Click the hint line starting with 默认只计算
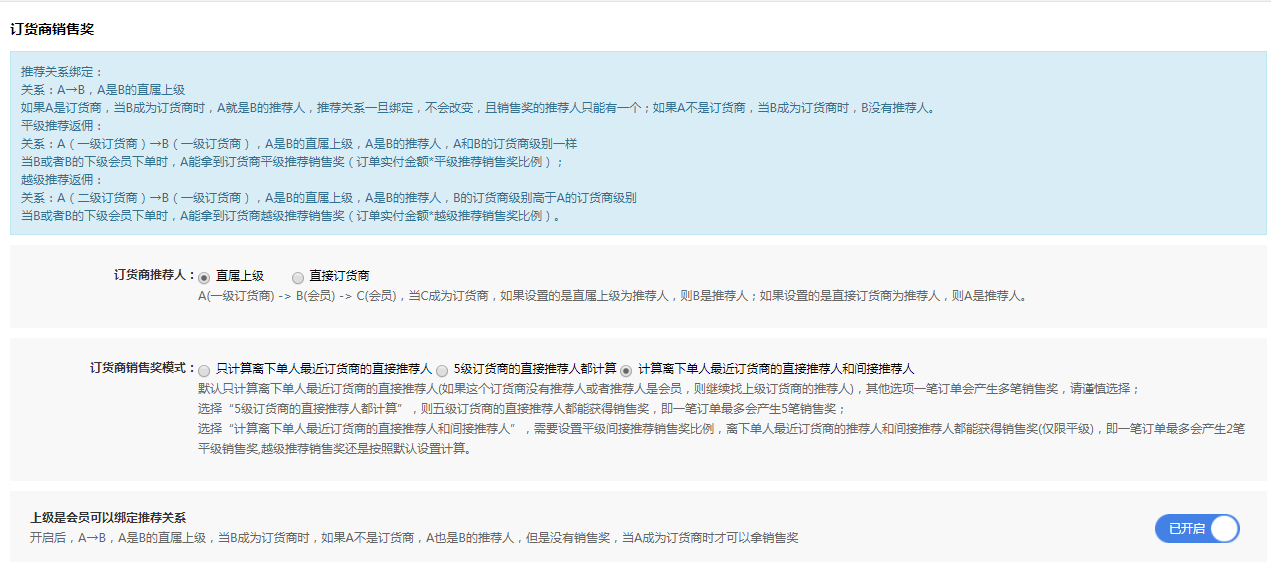Screen dimensions: 1271x562 [x=668, y=389]
